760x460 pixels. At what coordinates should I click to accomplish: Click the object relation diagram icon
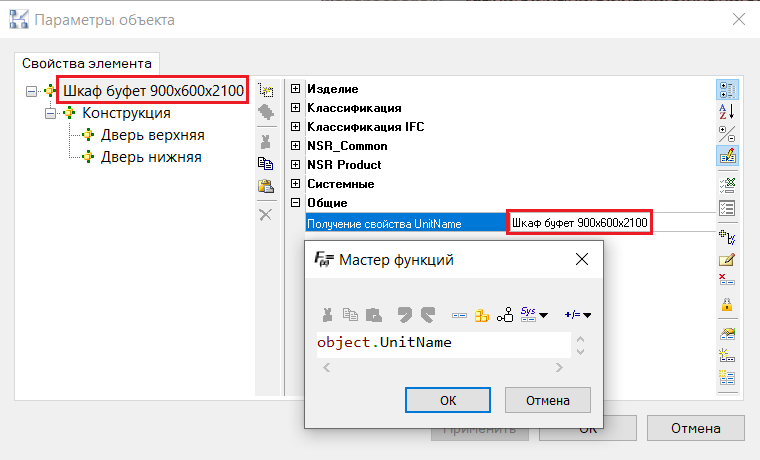coord(505,315)
